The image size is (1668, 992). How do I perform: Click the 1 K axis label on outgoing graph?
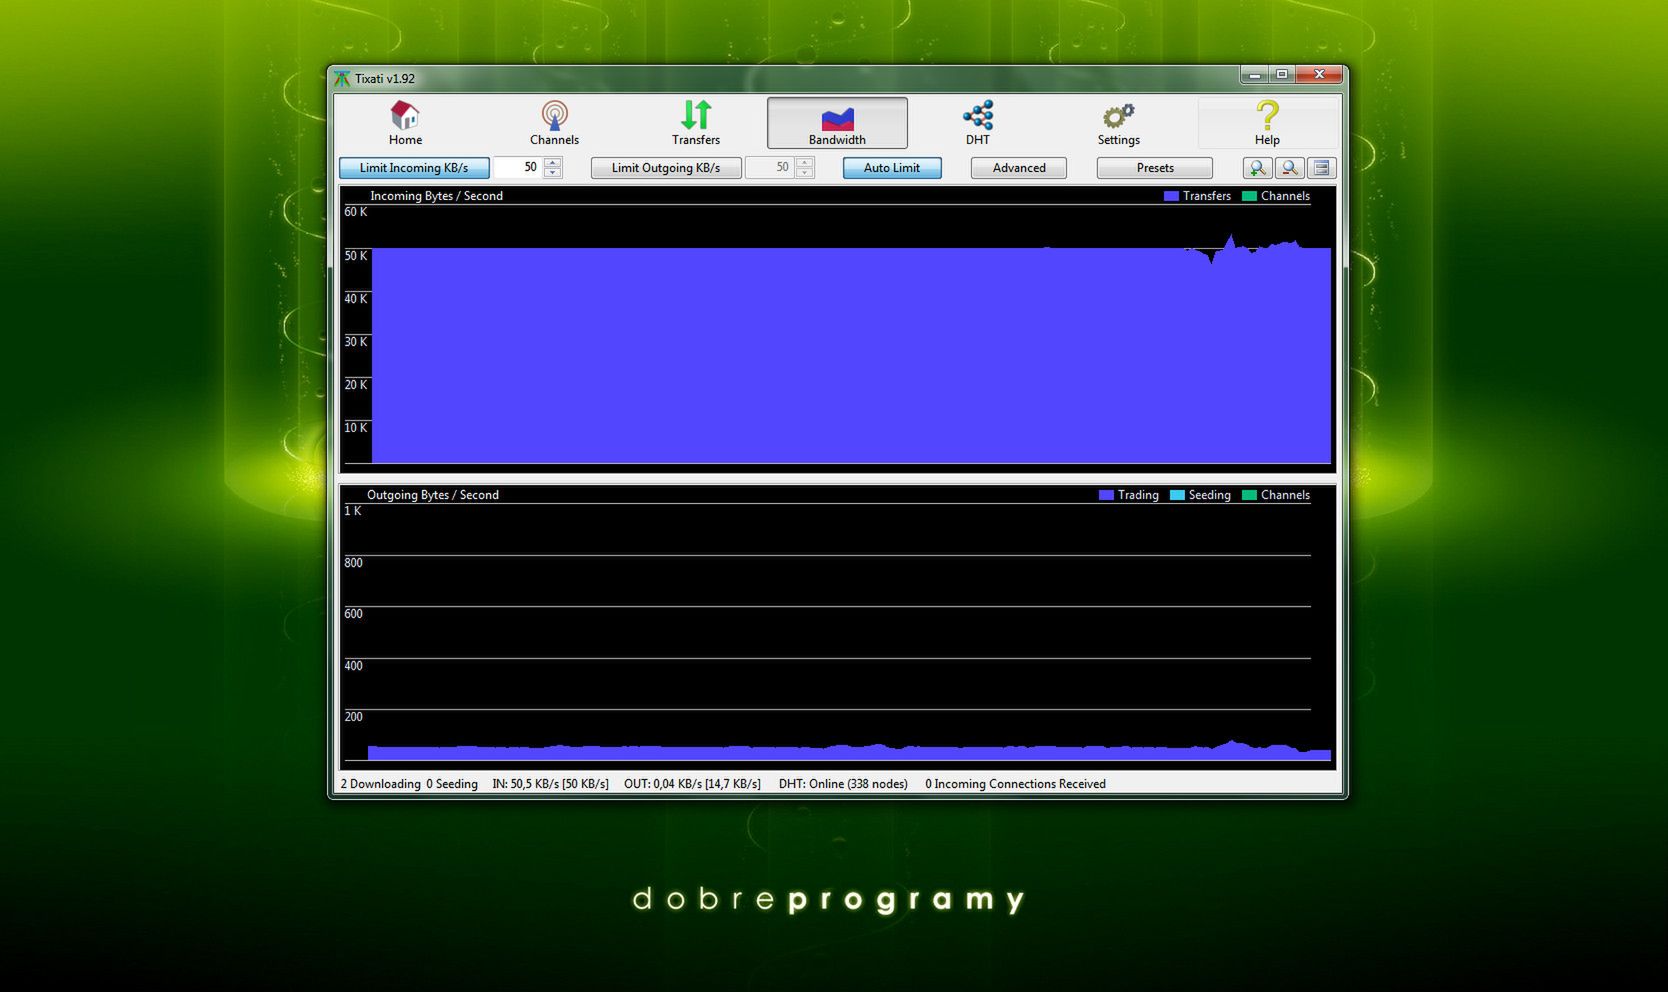click(x=353, y=511)
